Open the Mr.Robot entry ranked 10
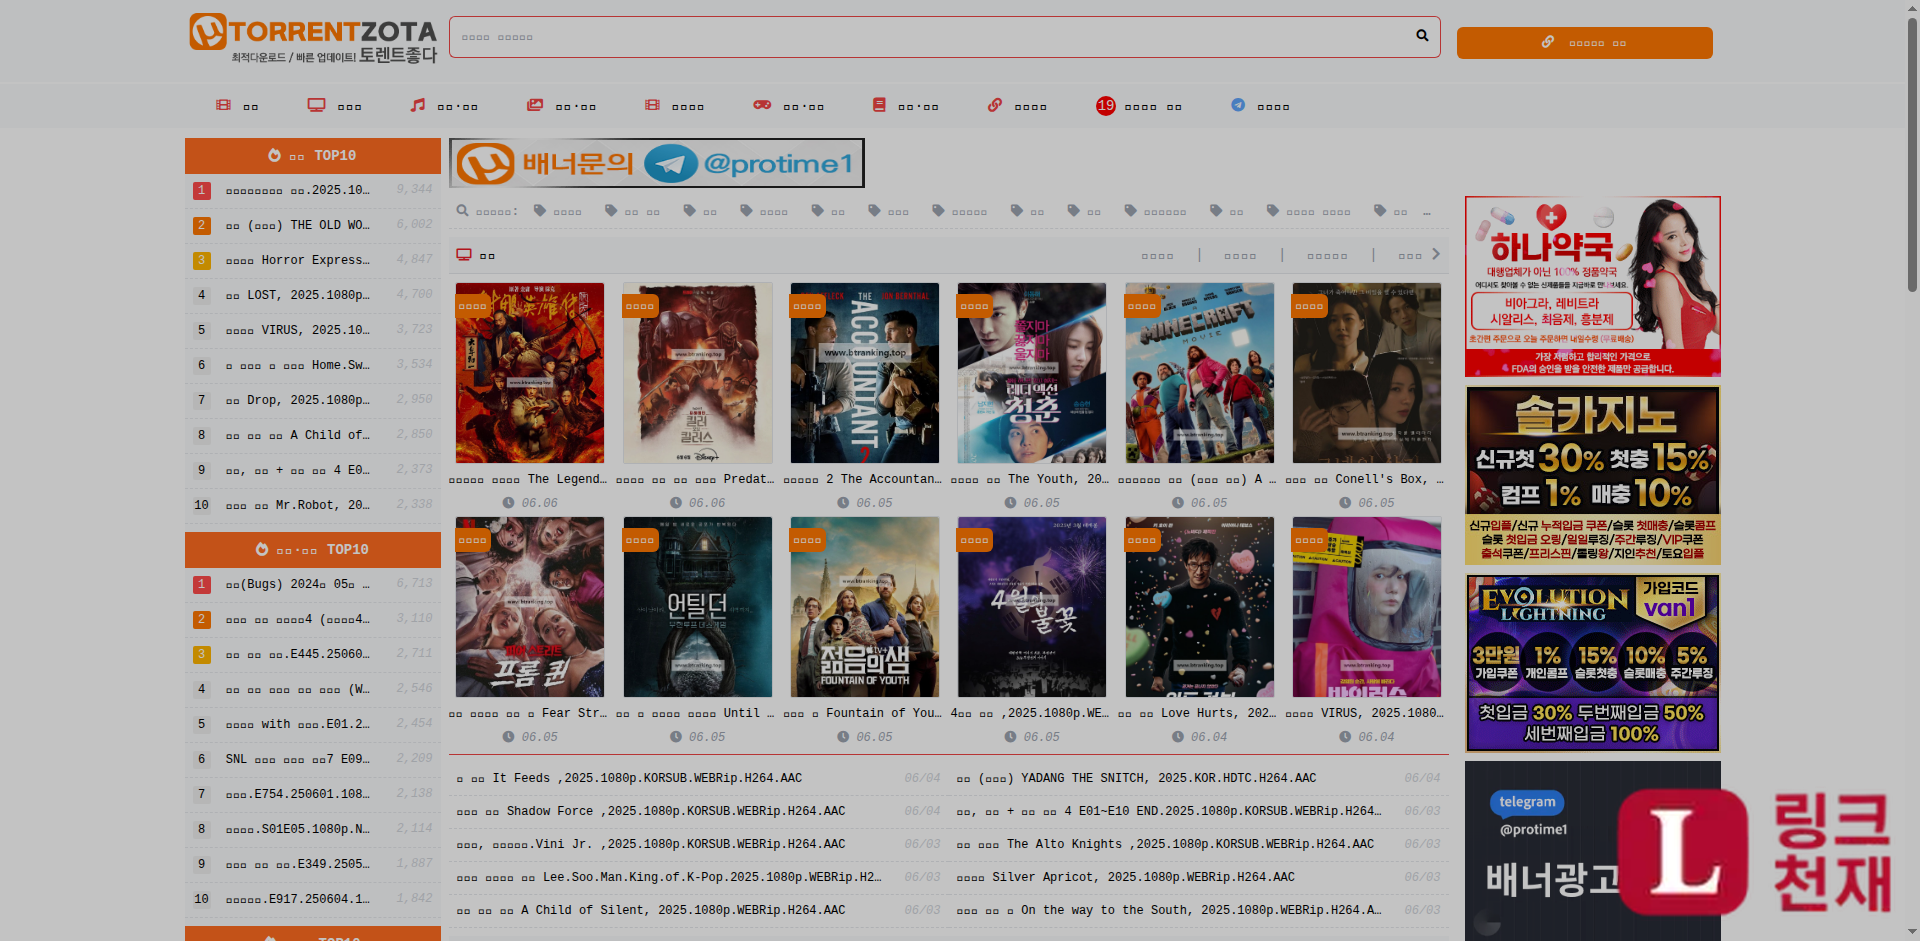 pos(298,505)
